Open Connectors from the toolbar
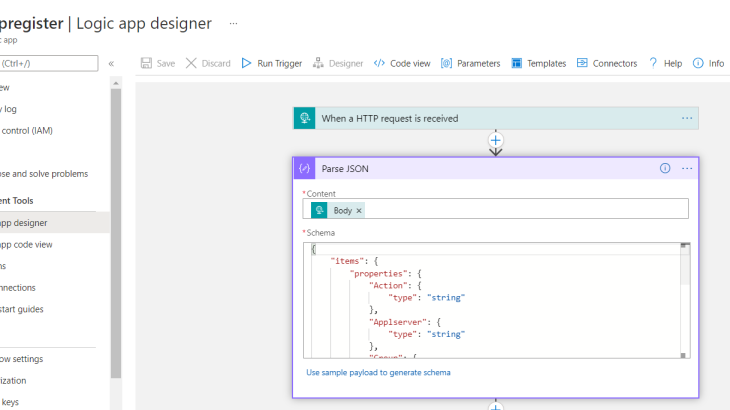 (x=607, y=63)
